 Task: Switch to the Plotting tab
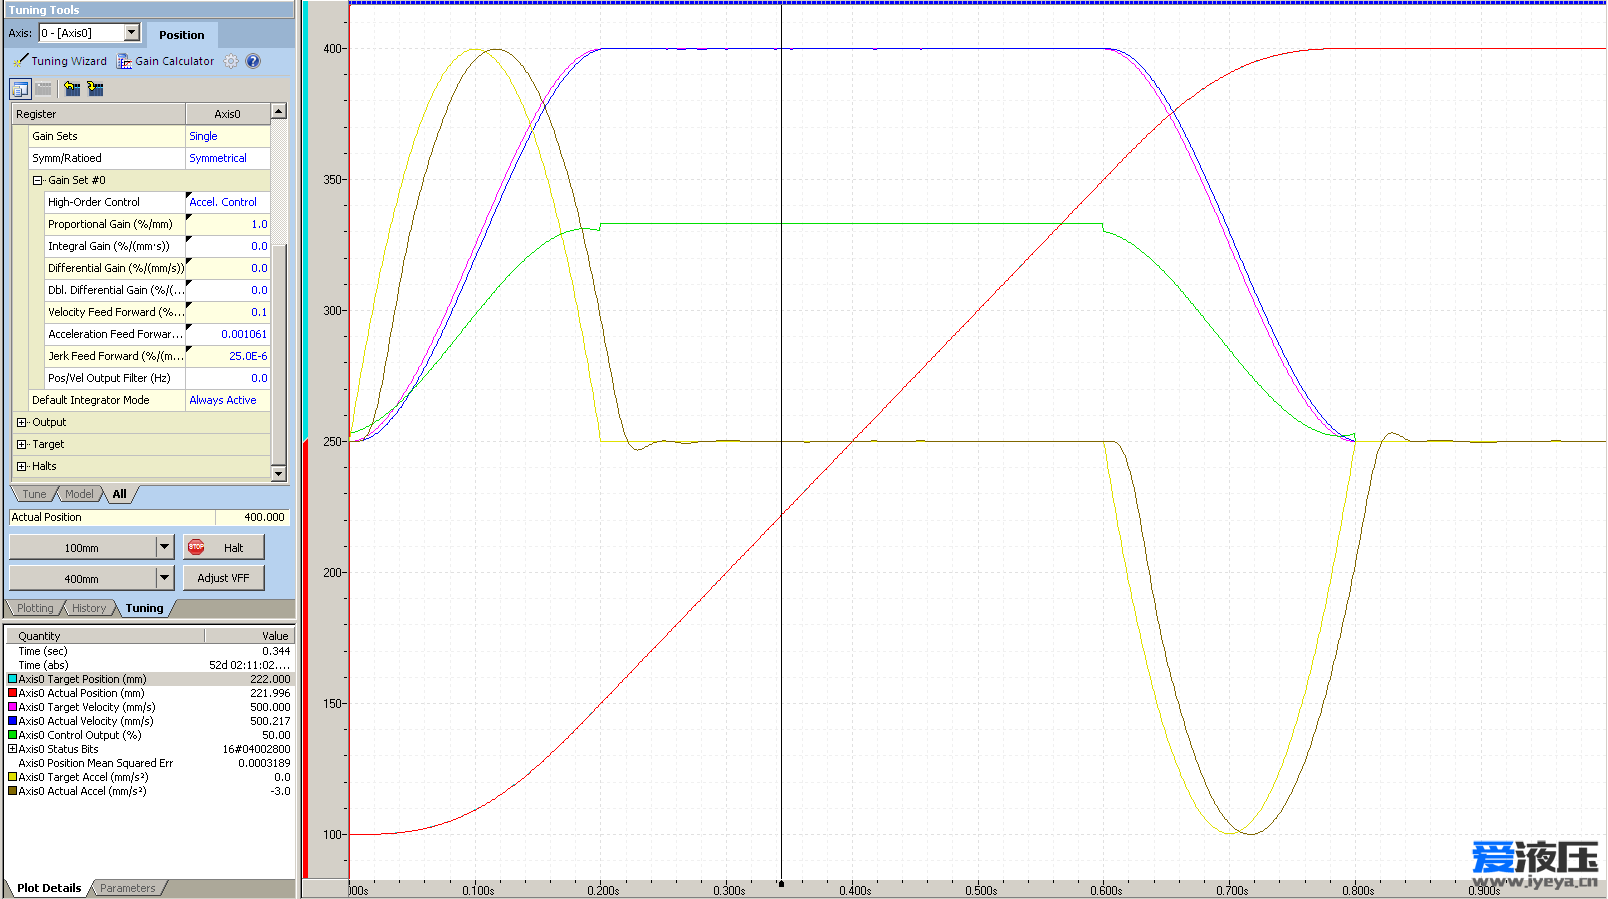[x=35, y=608]
